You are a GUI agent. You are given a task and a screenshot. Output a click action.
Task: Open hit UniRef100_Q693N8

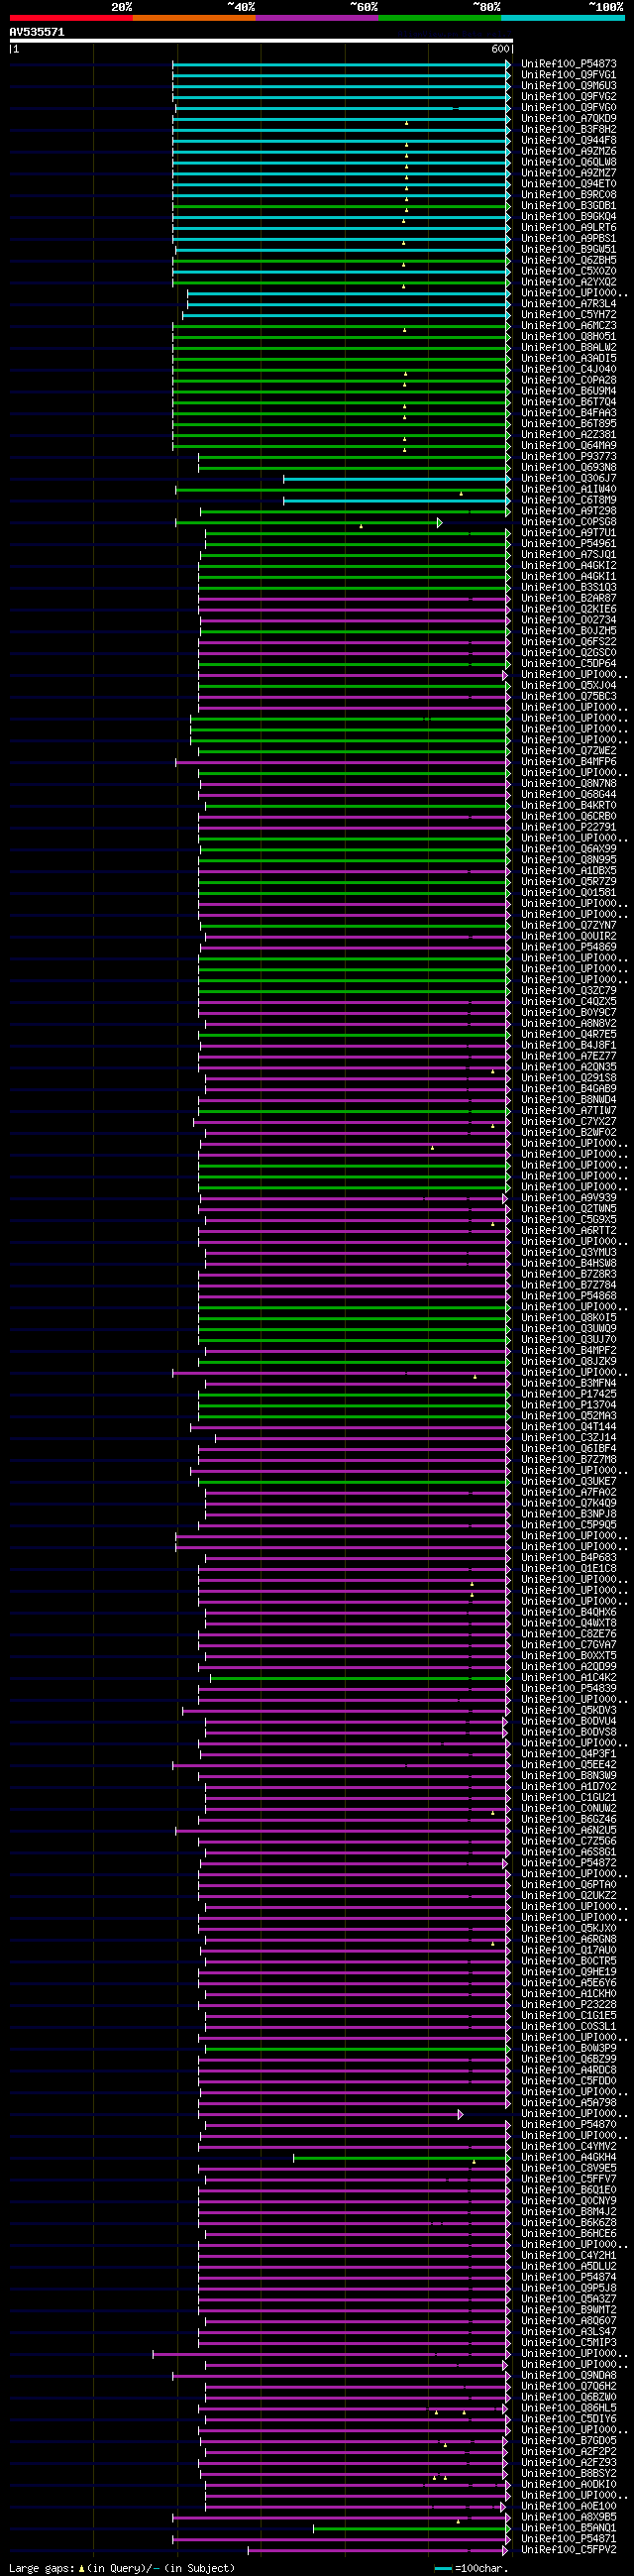coord(568,468)
